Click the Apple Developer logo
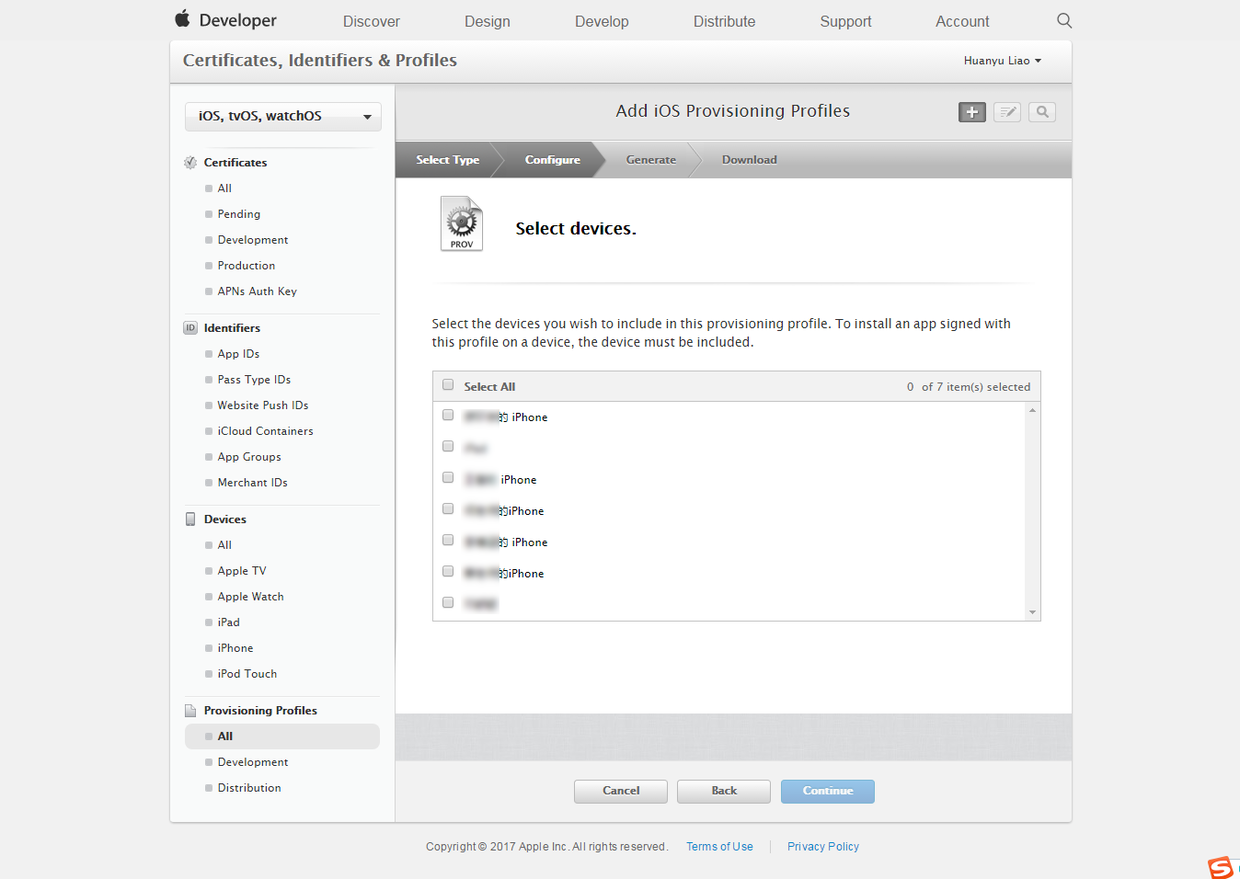 pos(226,20)
